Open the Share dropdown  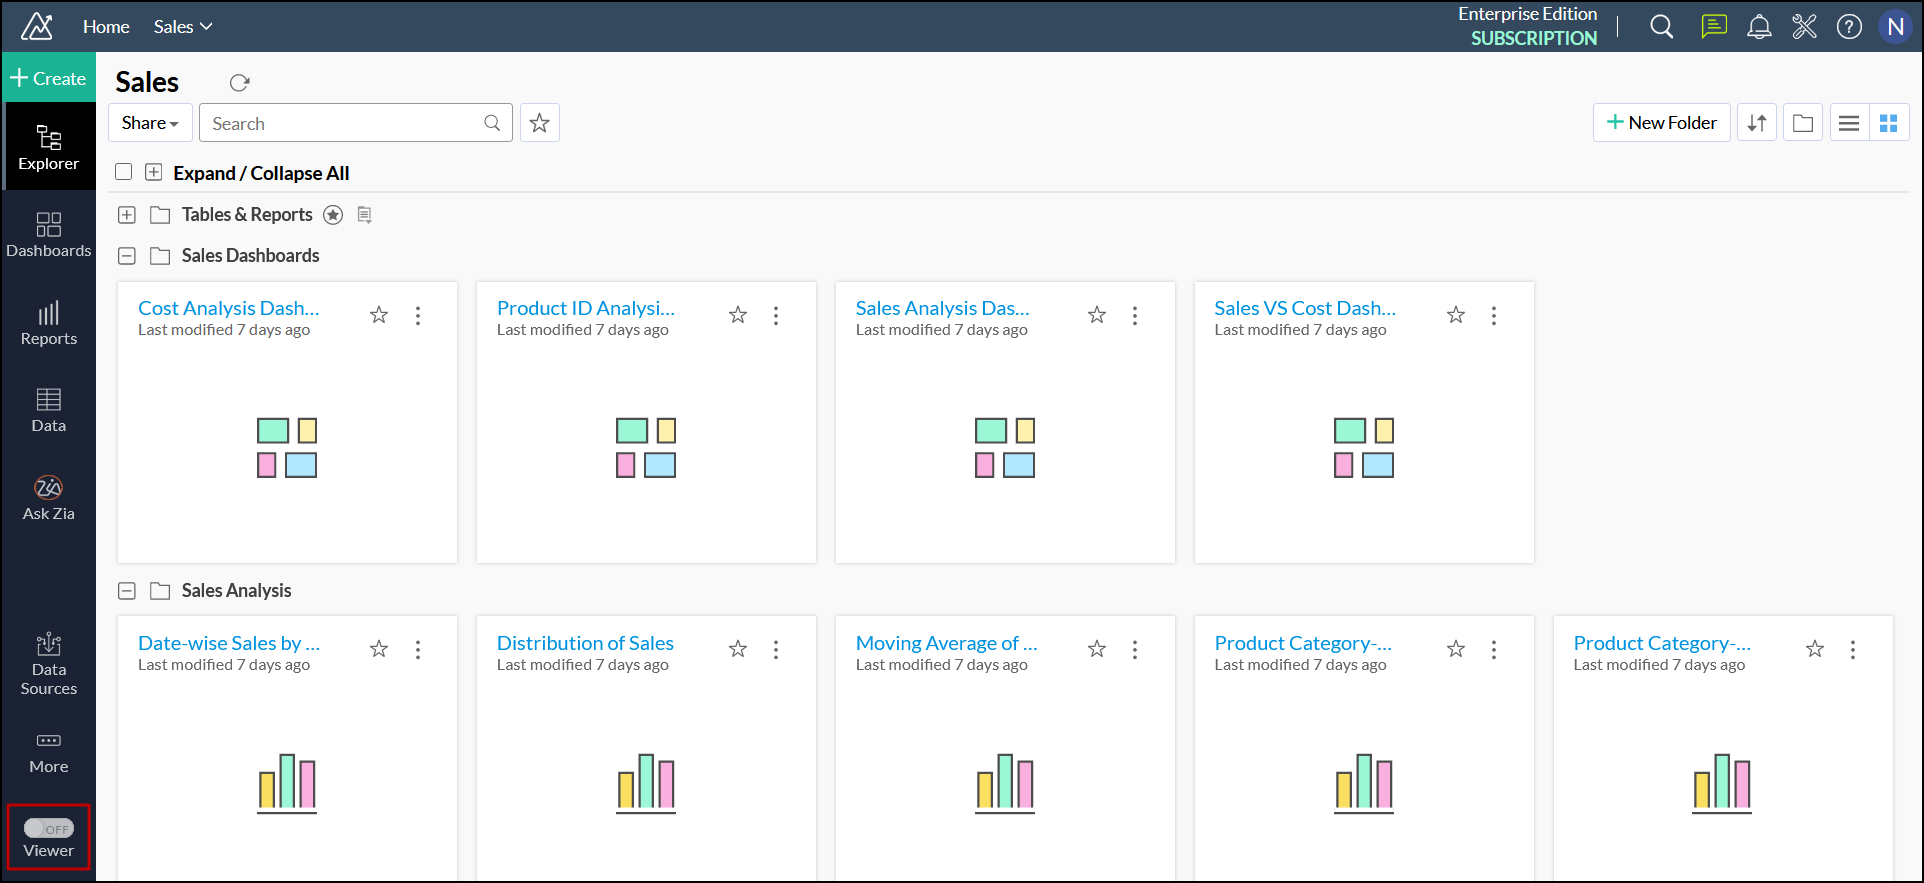(150, 123)
